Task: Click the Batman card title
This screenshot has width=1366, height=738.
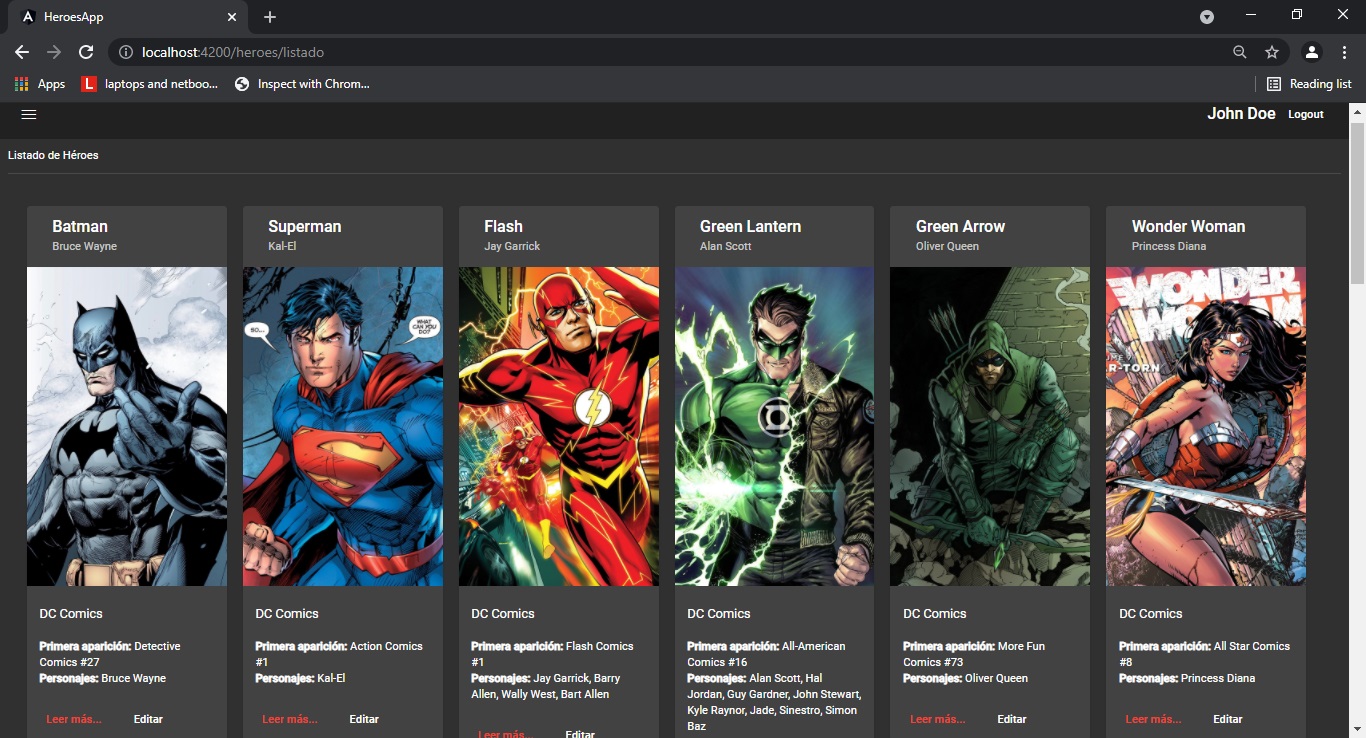Action: (x=80, y=226)
